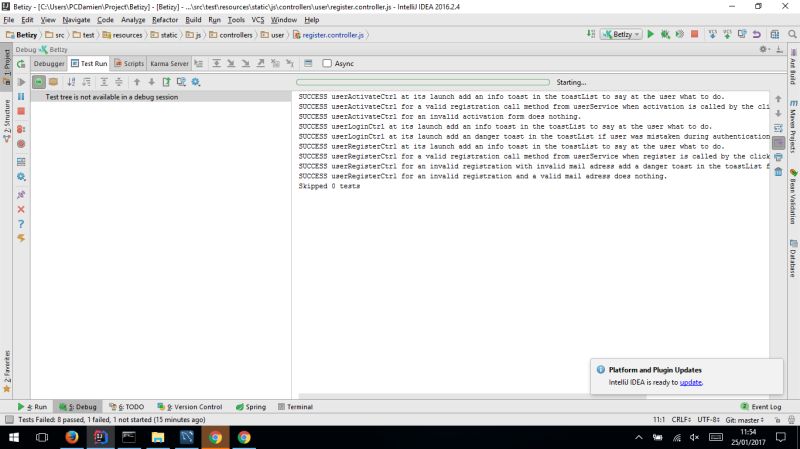Click Evaluate Expression calculator icon
This screenshot has width=800, height=449.
pos(308,63)
